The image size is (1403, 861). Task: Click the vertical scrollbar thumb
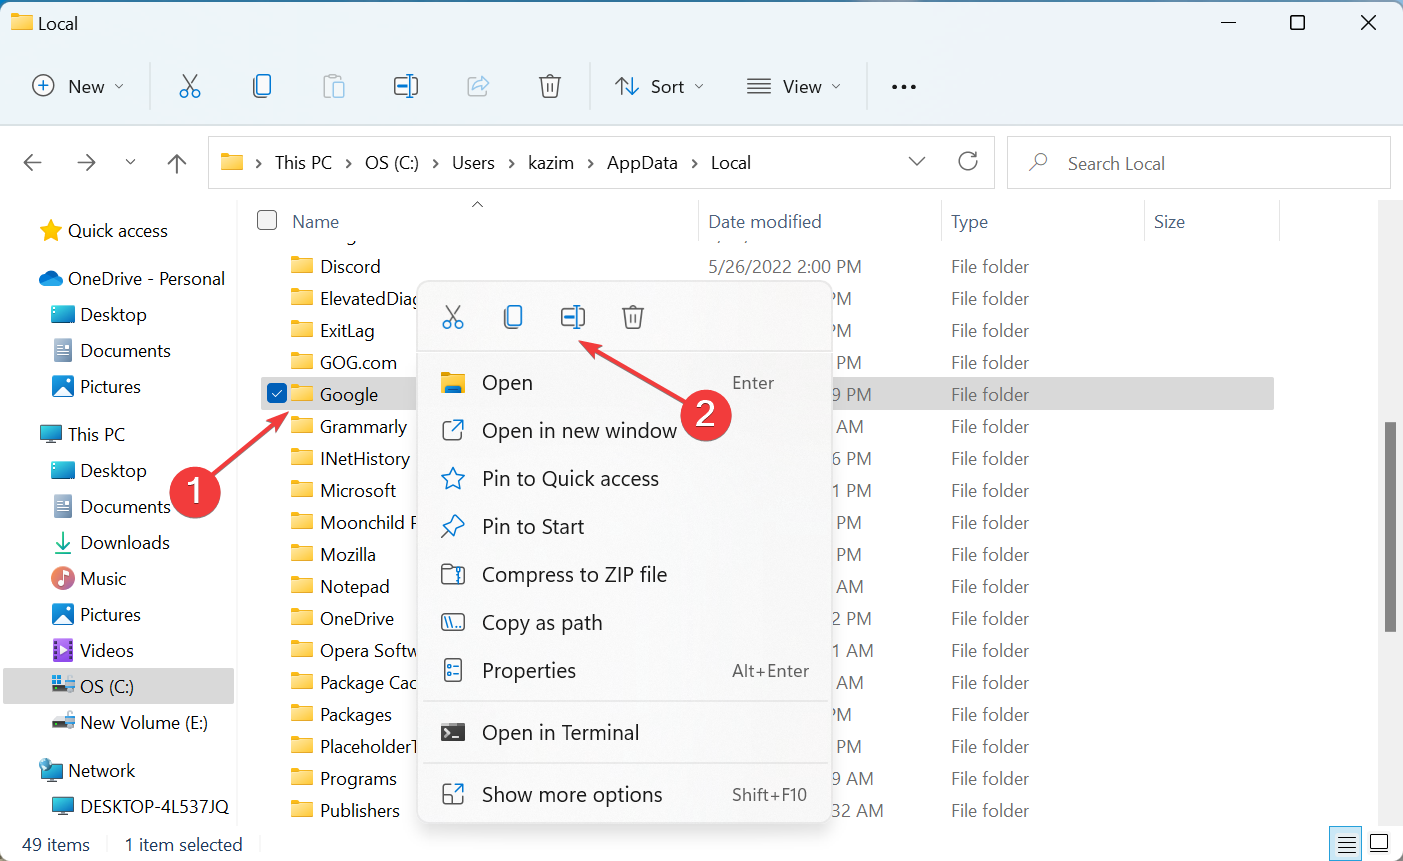pyautogui.click(x=1390, y=527)
